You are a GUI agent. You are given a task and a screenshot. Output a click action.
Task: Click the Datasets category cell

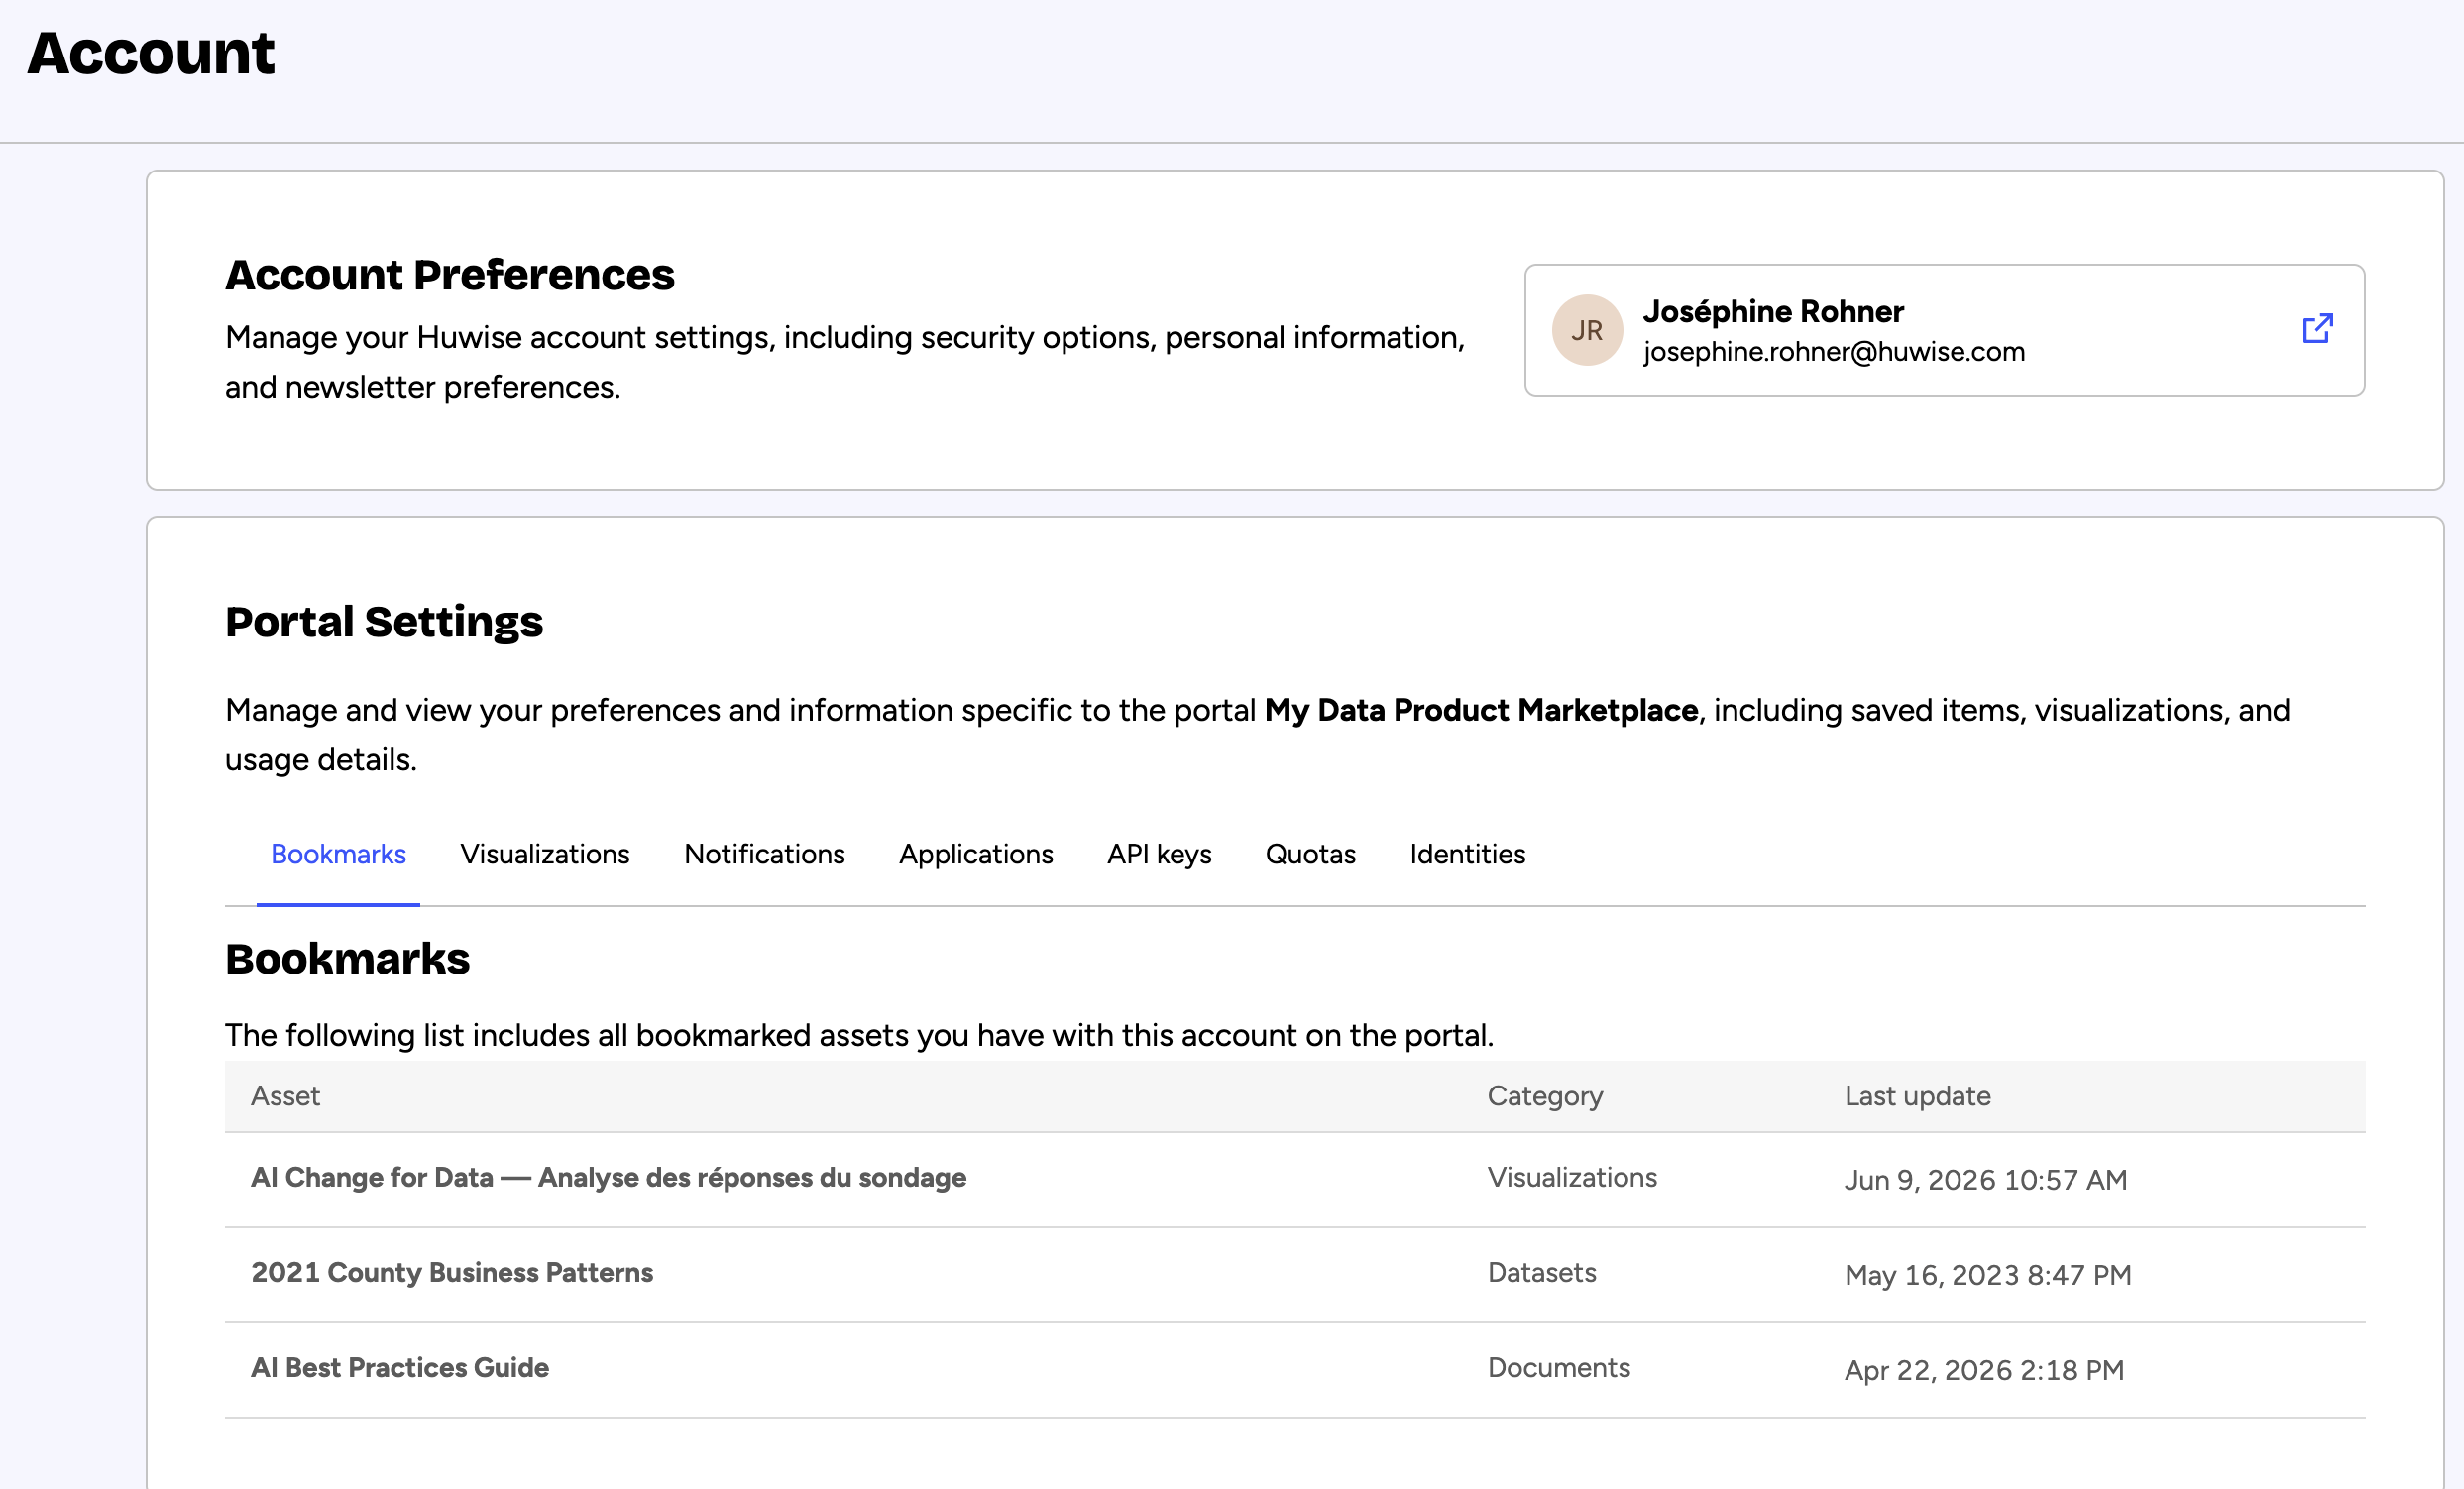click(1542, 1272)
